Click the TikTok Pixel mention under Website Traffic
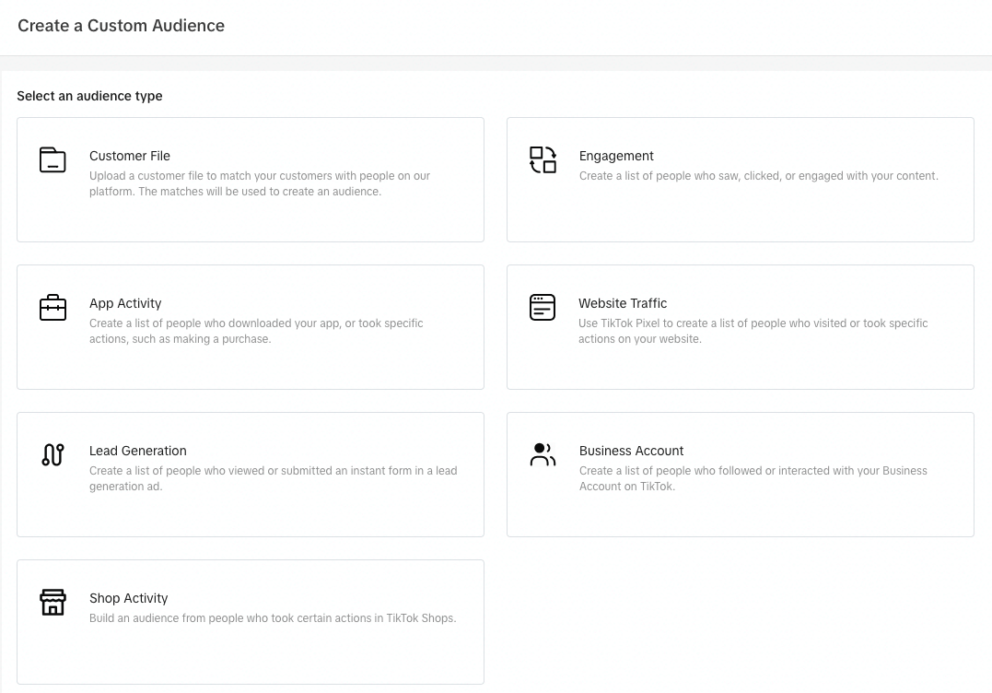 (x=631, y=323)
